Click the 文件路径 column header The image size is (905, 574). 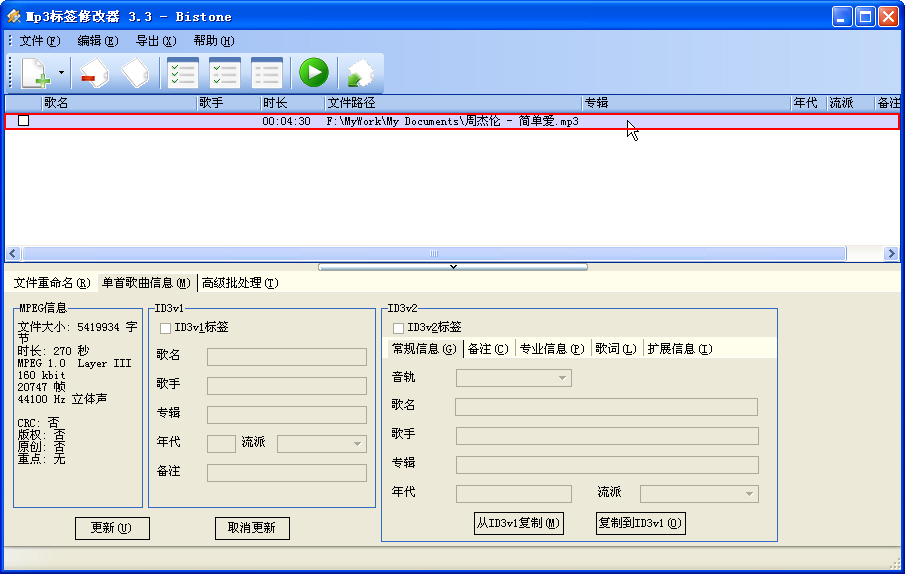[452, 103]
